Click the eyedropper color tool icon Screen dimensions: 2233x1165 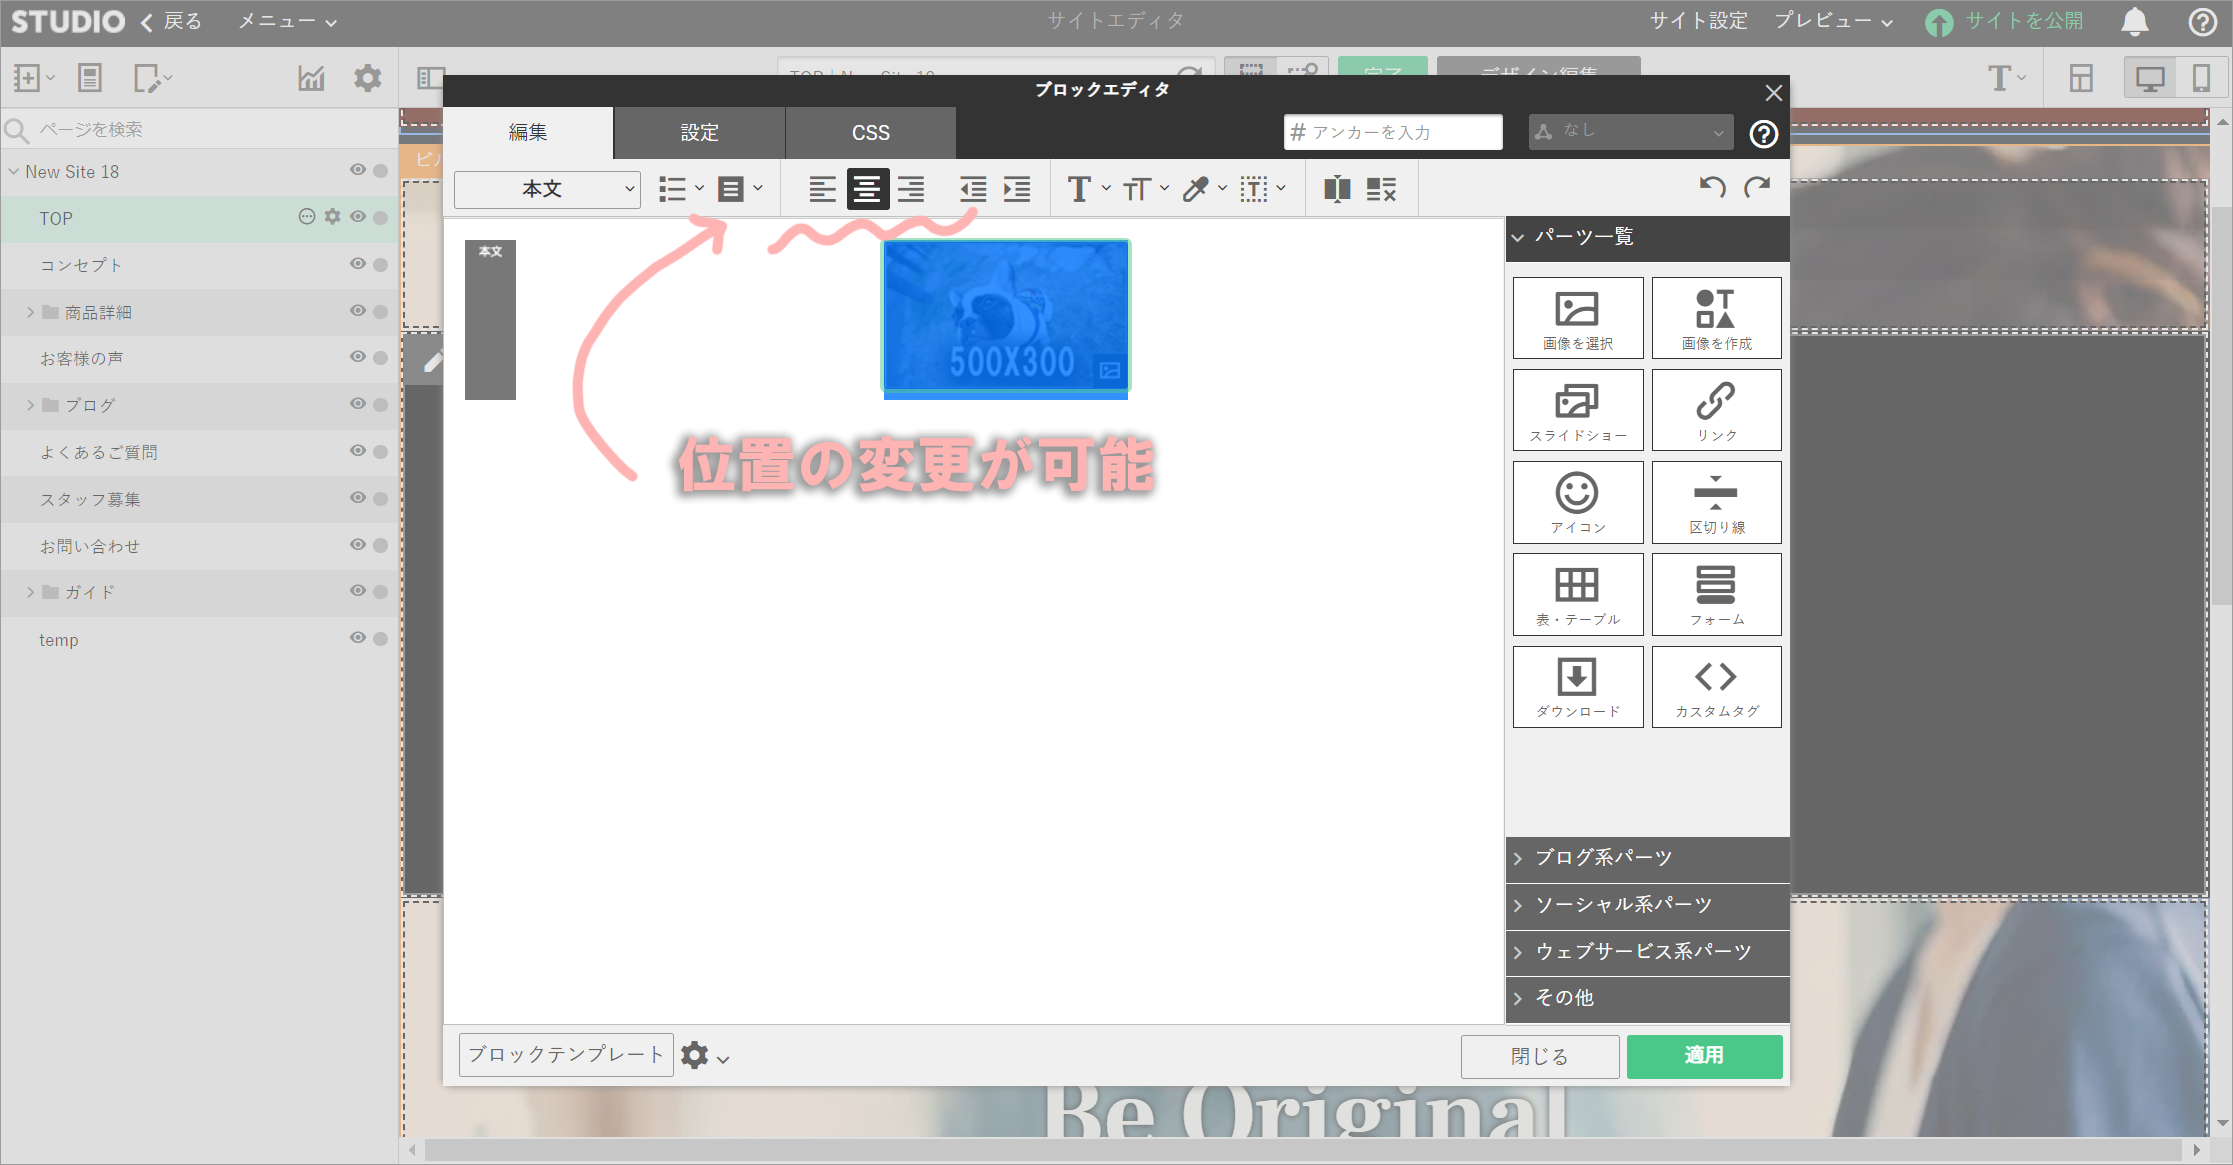click(x=1196, y=189)
